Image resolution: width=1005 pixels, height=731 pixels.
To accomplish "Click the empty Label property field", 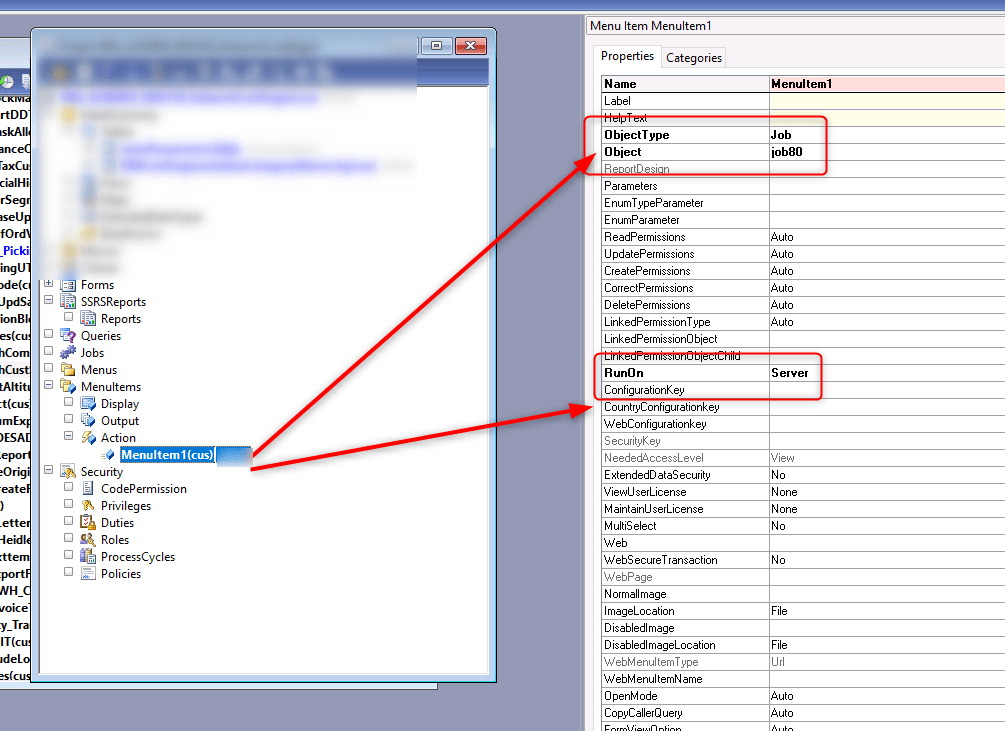I will pyautogui.click(x=885, y=101).
